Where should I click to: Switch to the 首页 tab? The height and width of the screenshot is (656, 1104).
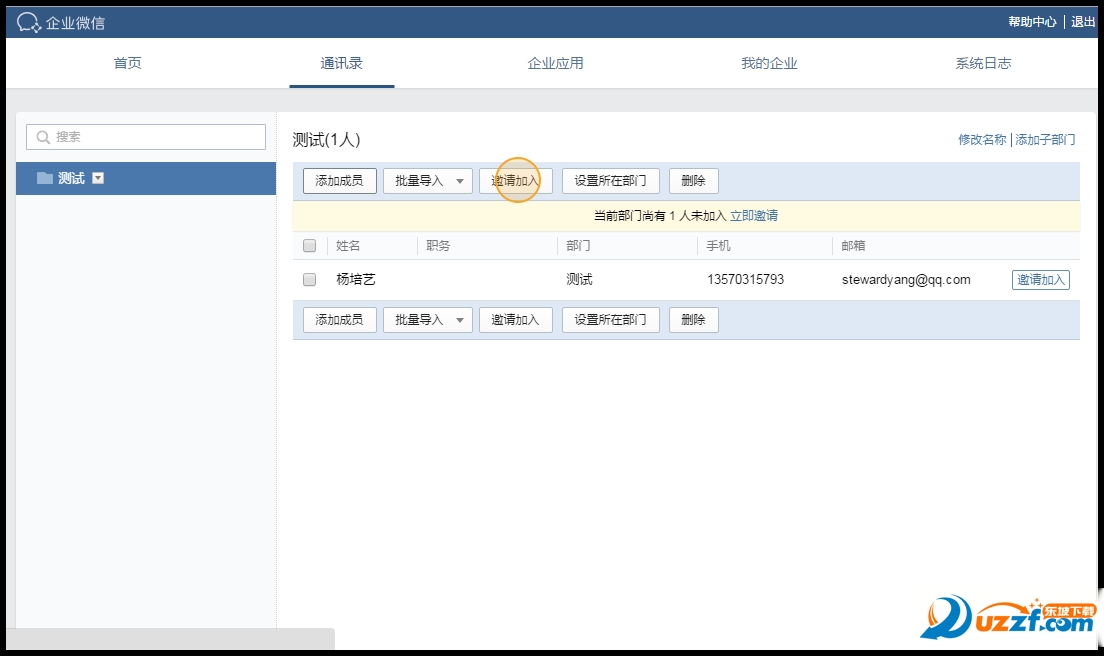pos(128,62)
